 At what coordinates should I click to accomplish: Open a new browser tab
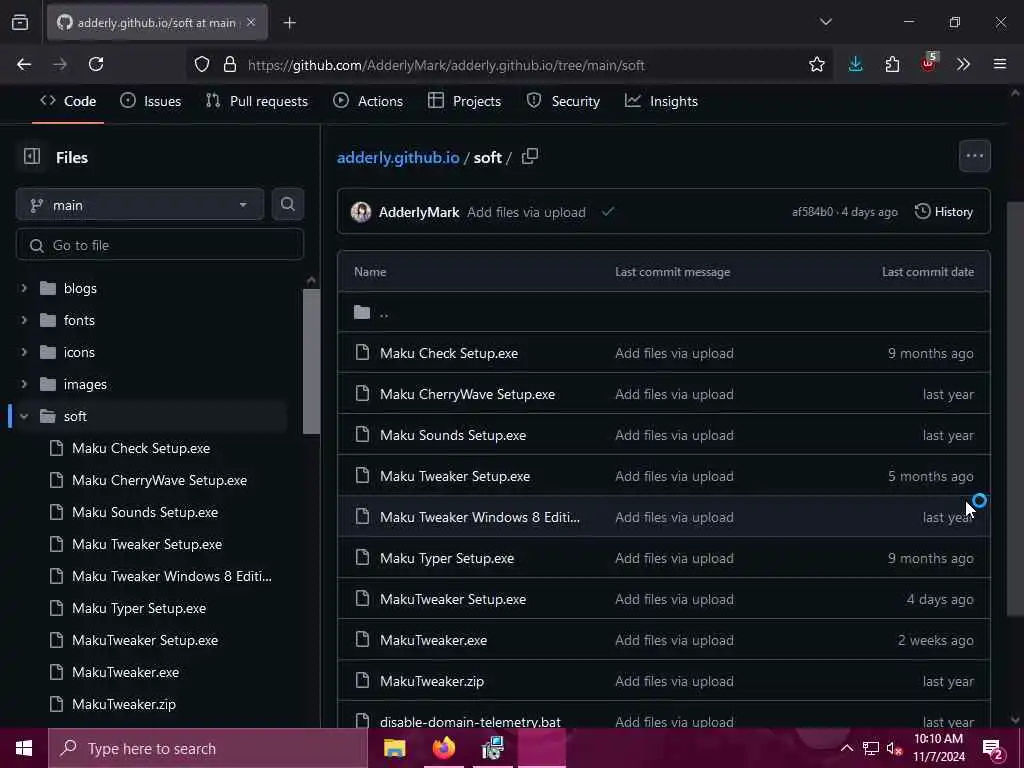point(289,23)
